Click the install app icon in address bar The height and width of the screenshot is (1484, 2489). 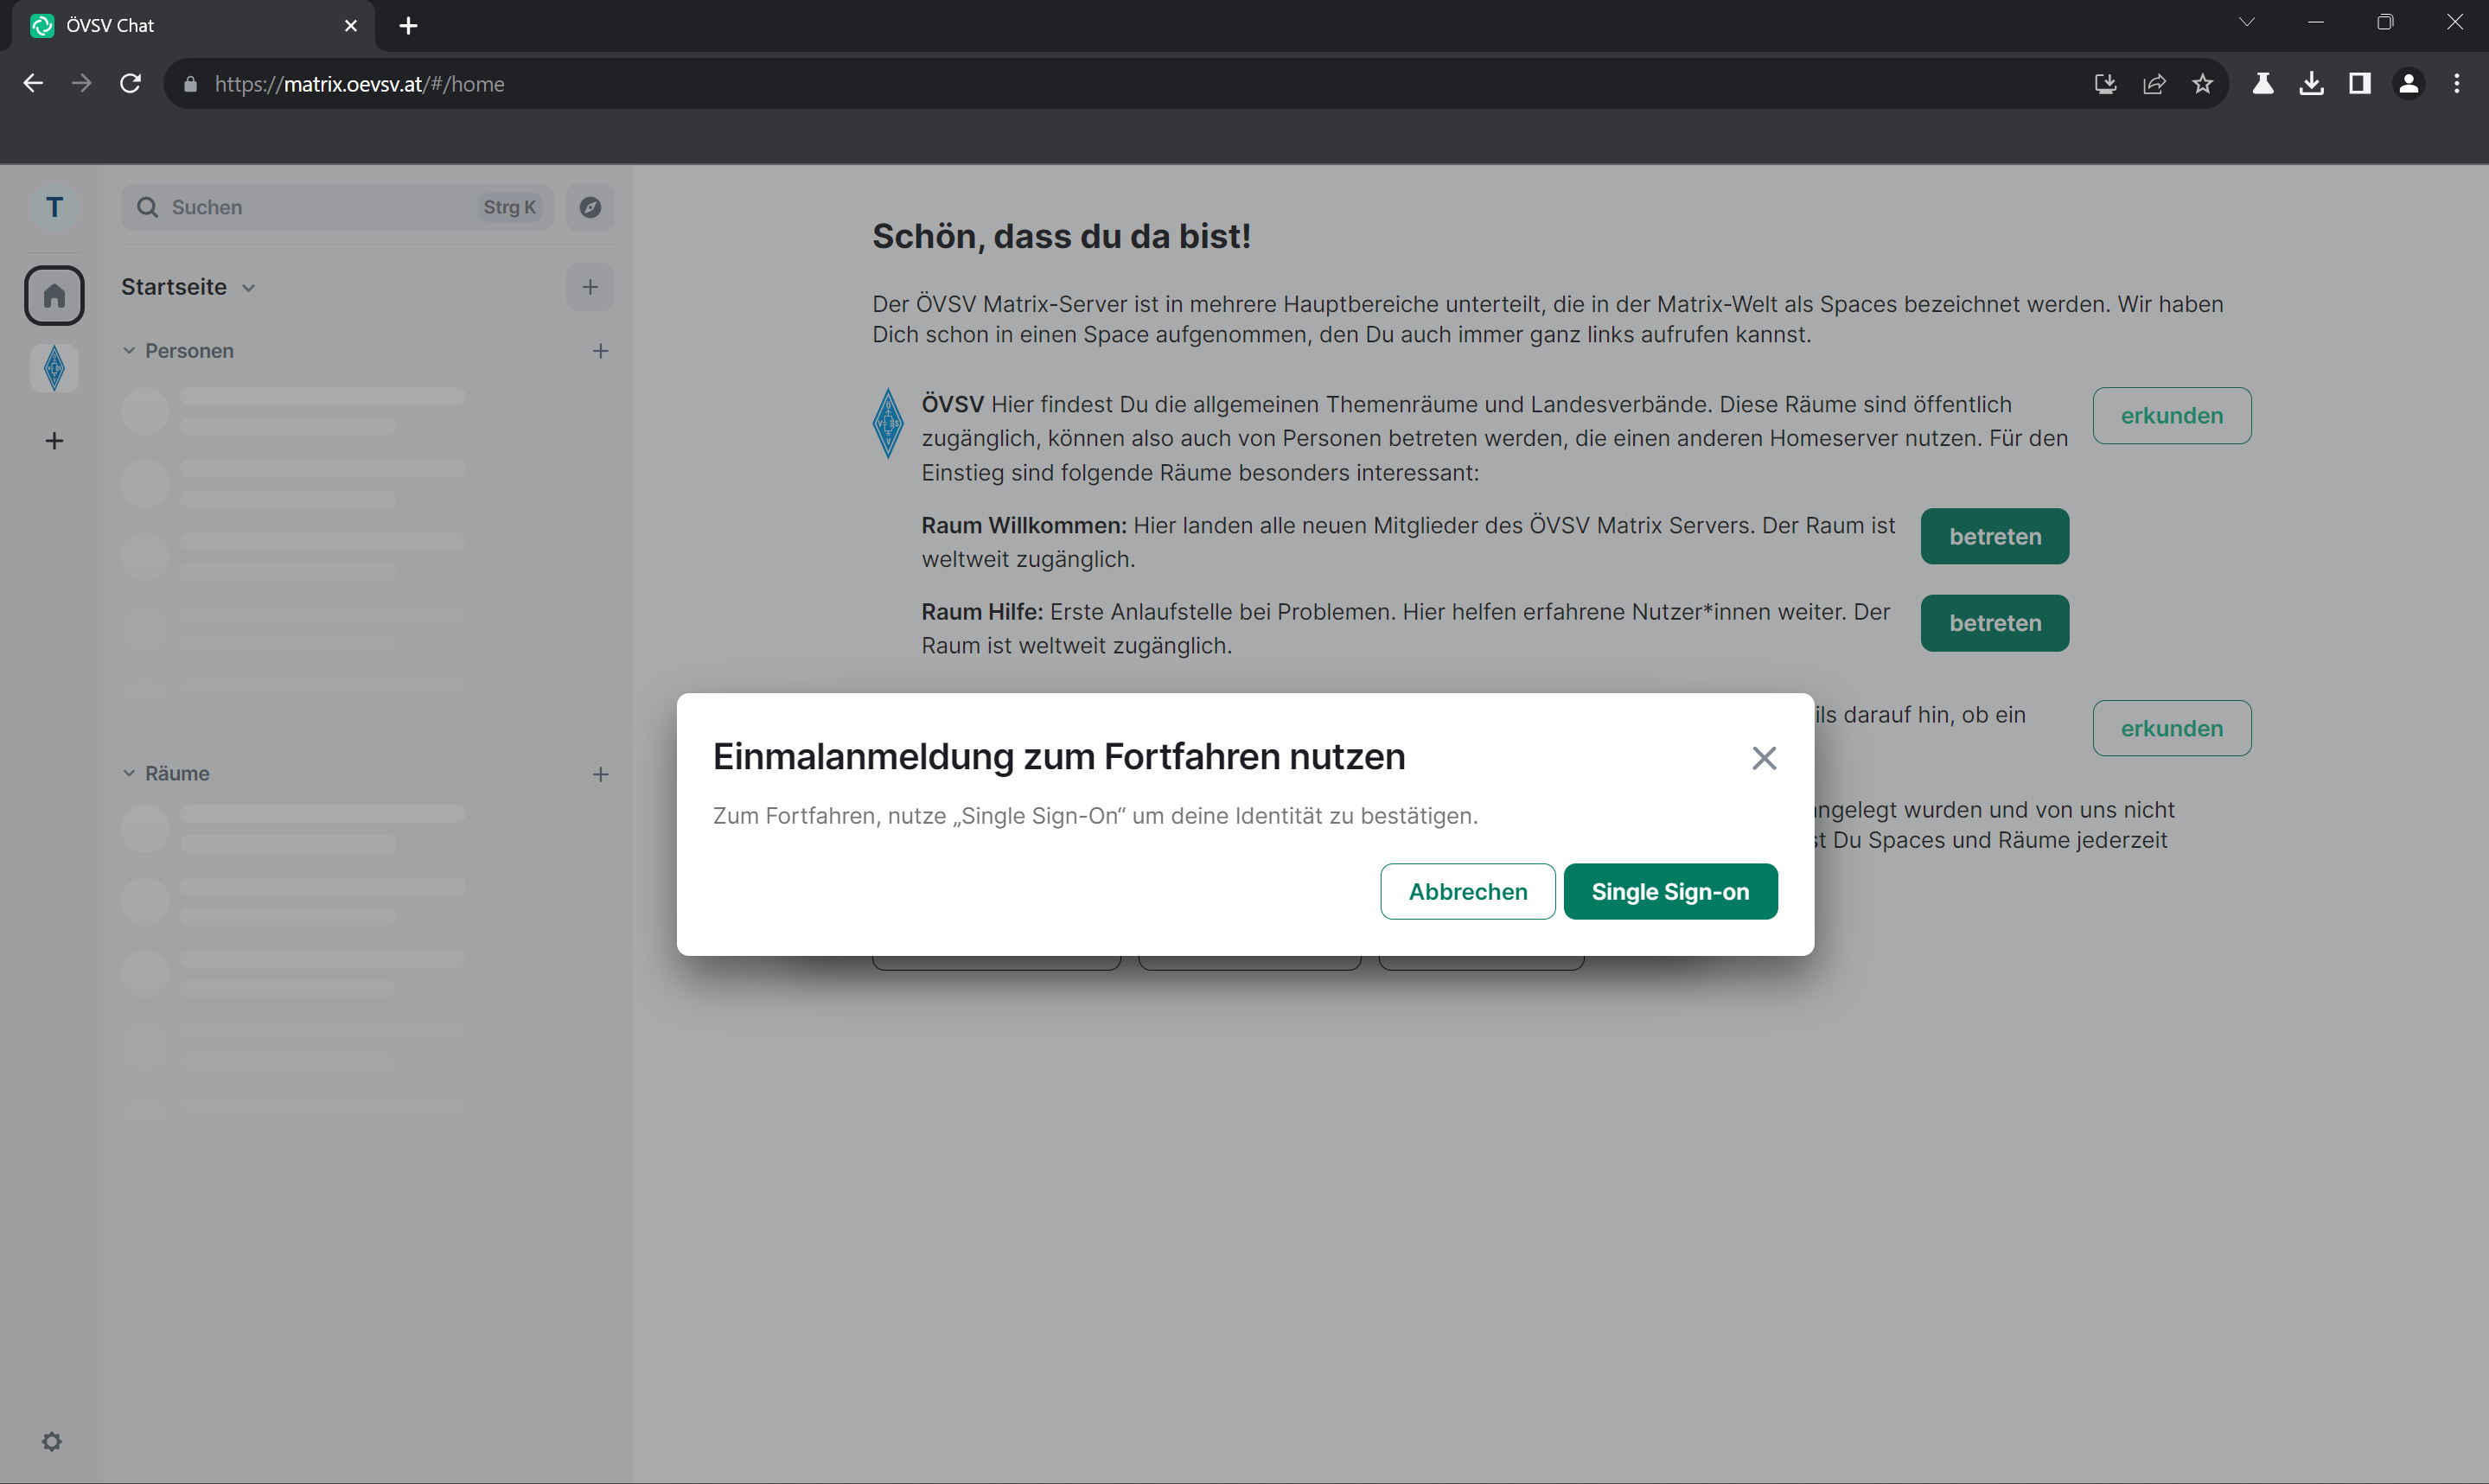2105,84
